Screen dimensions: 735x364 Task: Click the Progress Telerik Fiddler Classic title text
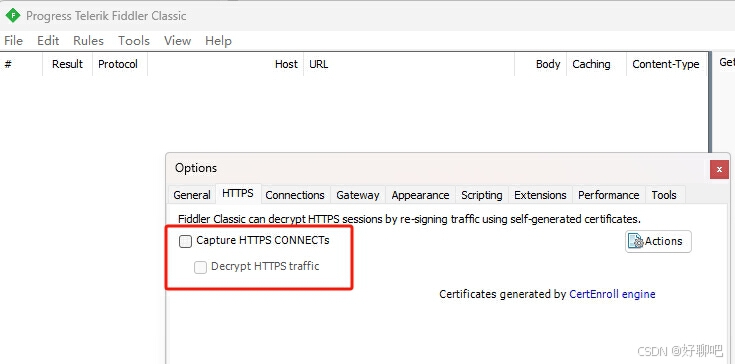(106, 16)
